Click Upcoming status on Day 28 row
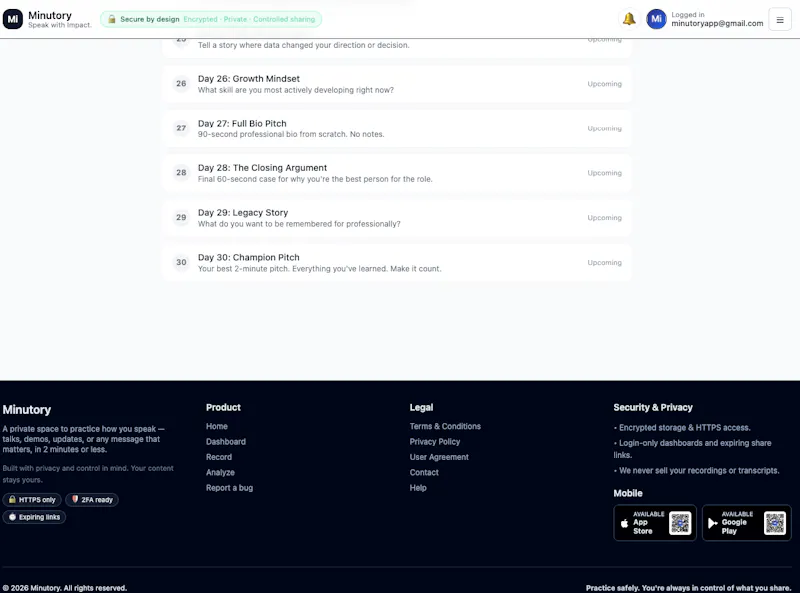 tap(605, 173)
